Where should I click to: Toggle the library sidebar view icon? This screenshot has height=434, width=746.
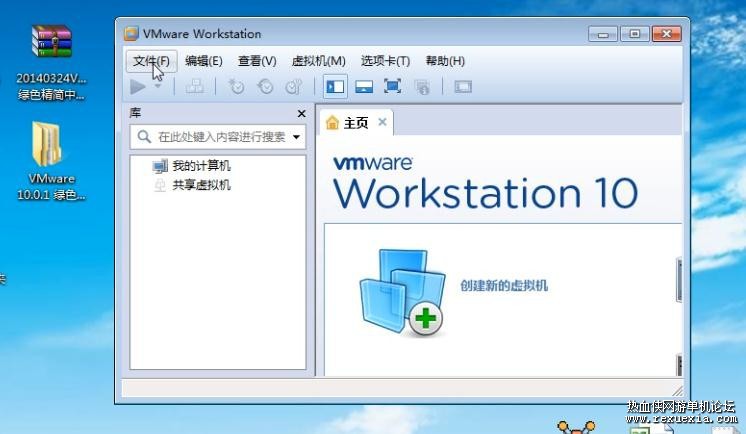point(335,87)
